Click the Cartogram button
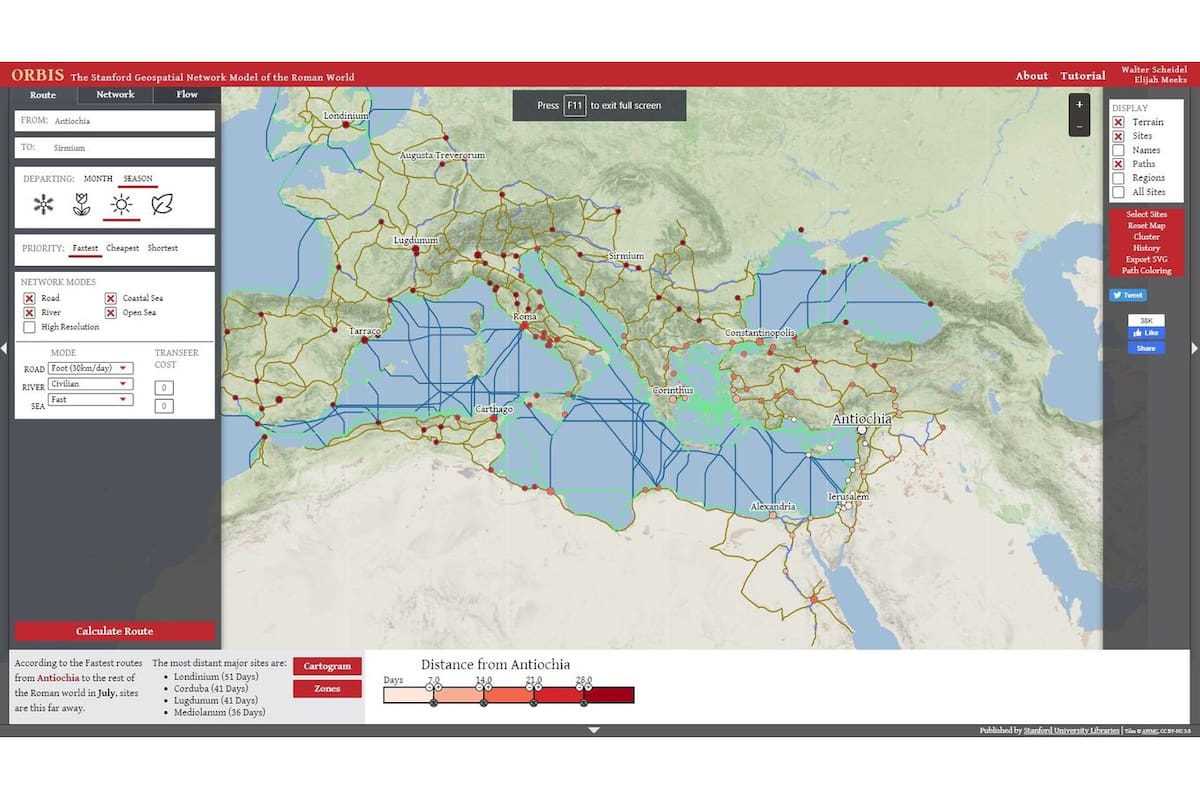Viewport: 1200px width, 800px height. click(x=327, y=666)
